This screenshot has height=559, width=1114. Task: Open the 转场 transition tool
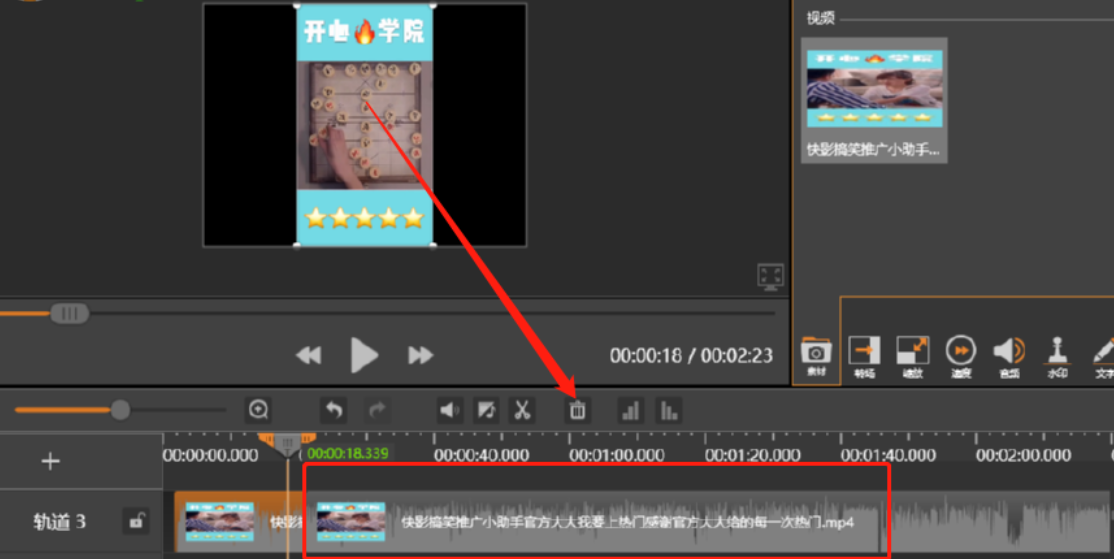864,356
